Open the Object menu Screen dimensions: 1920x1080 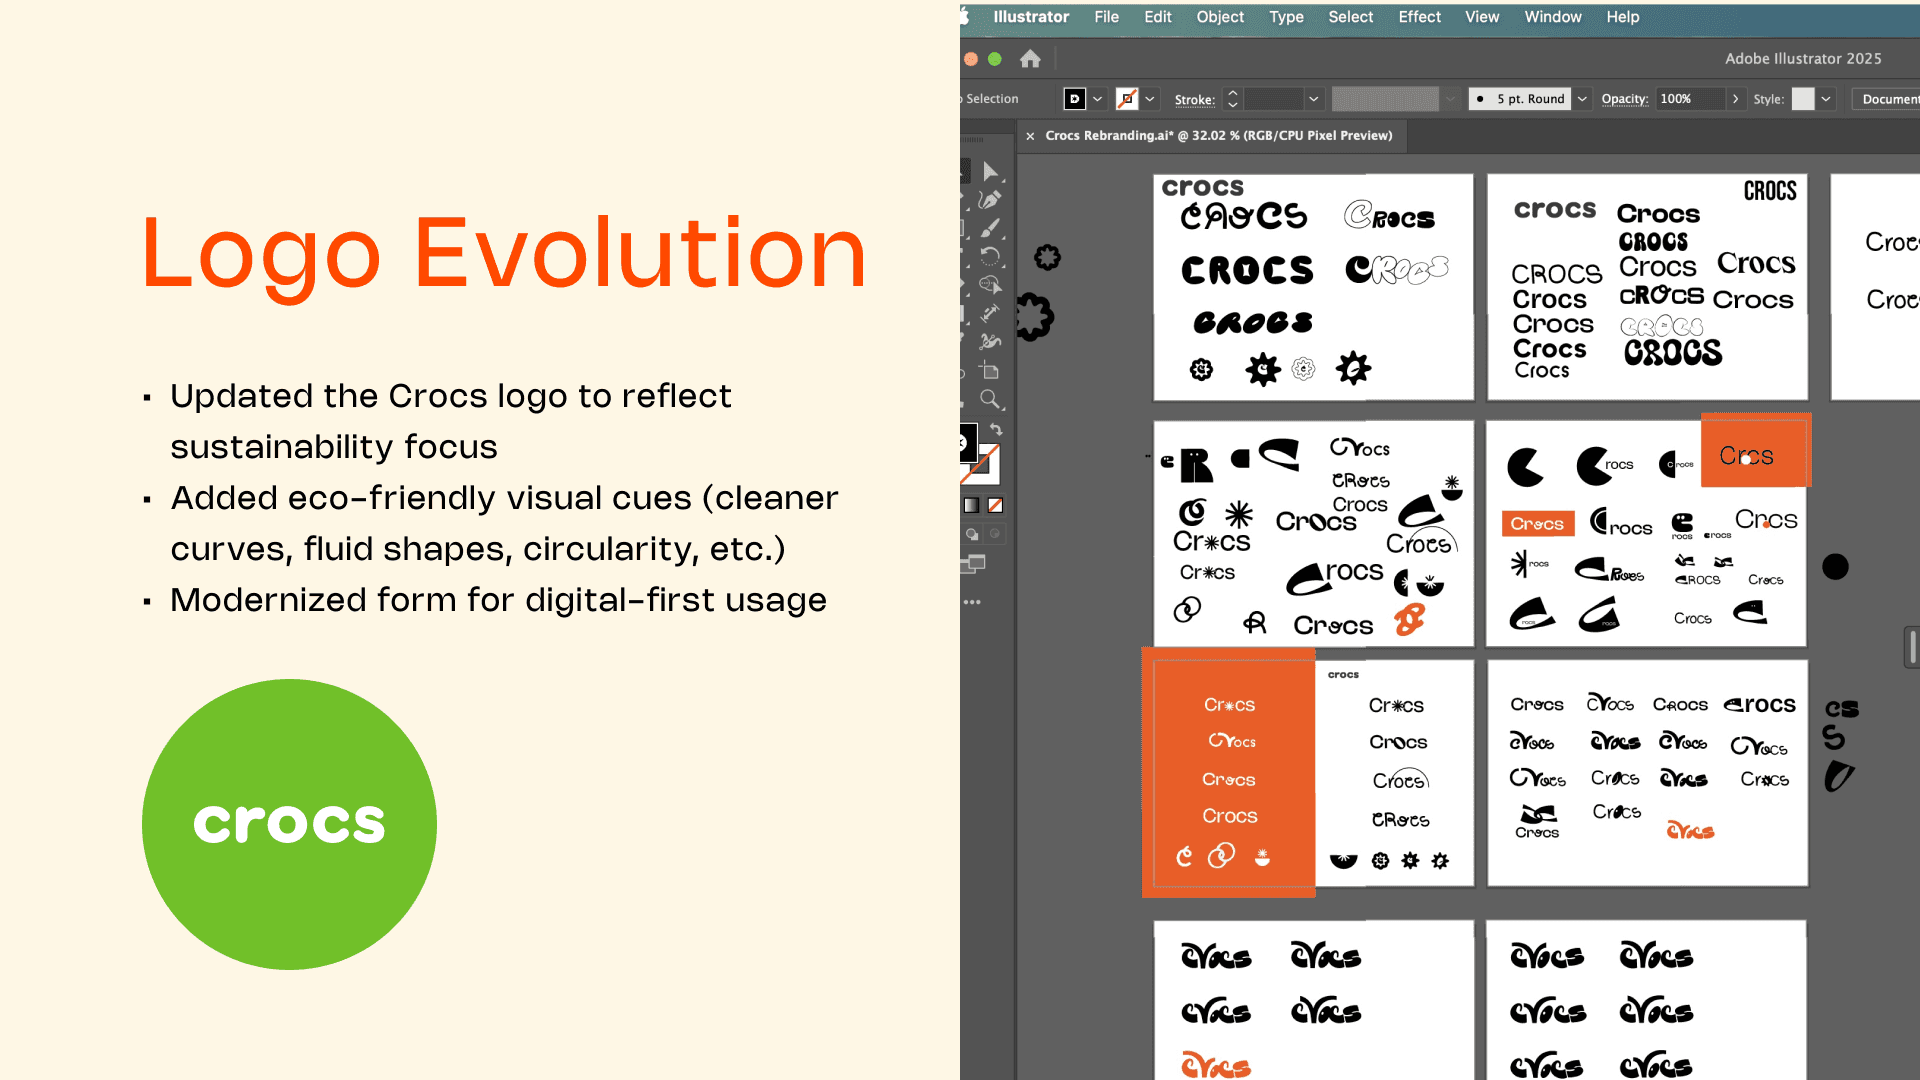coord(1220,17)
